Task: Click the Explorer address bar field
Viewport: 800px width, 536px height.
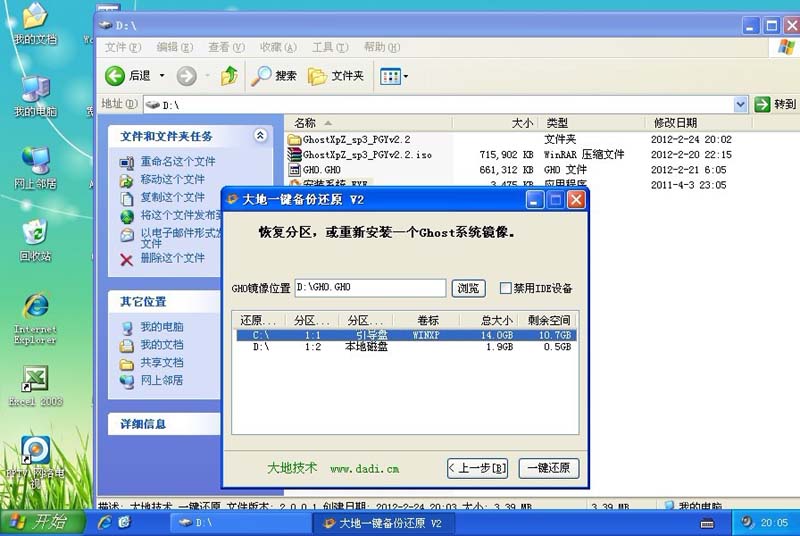Action: tap(439, 105)
